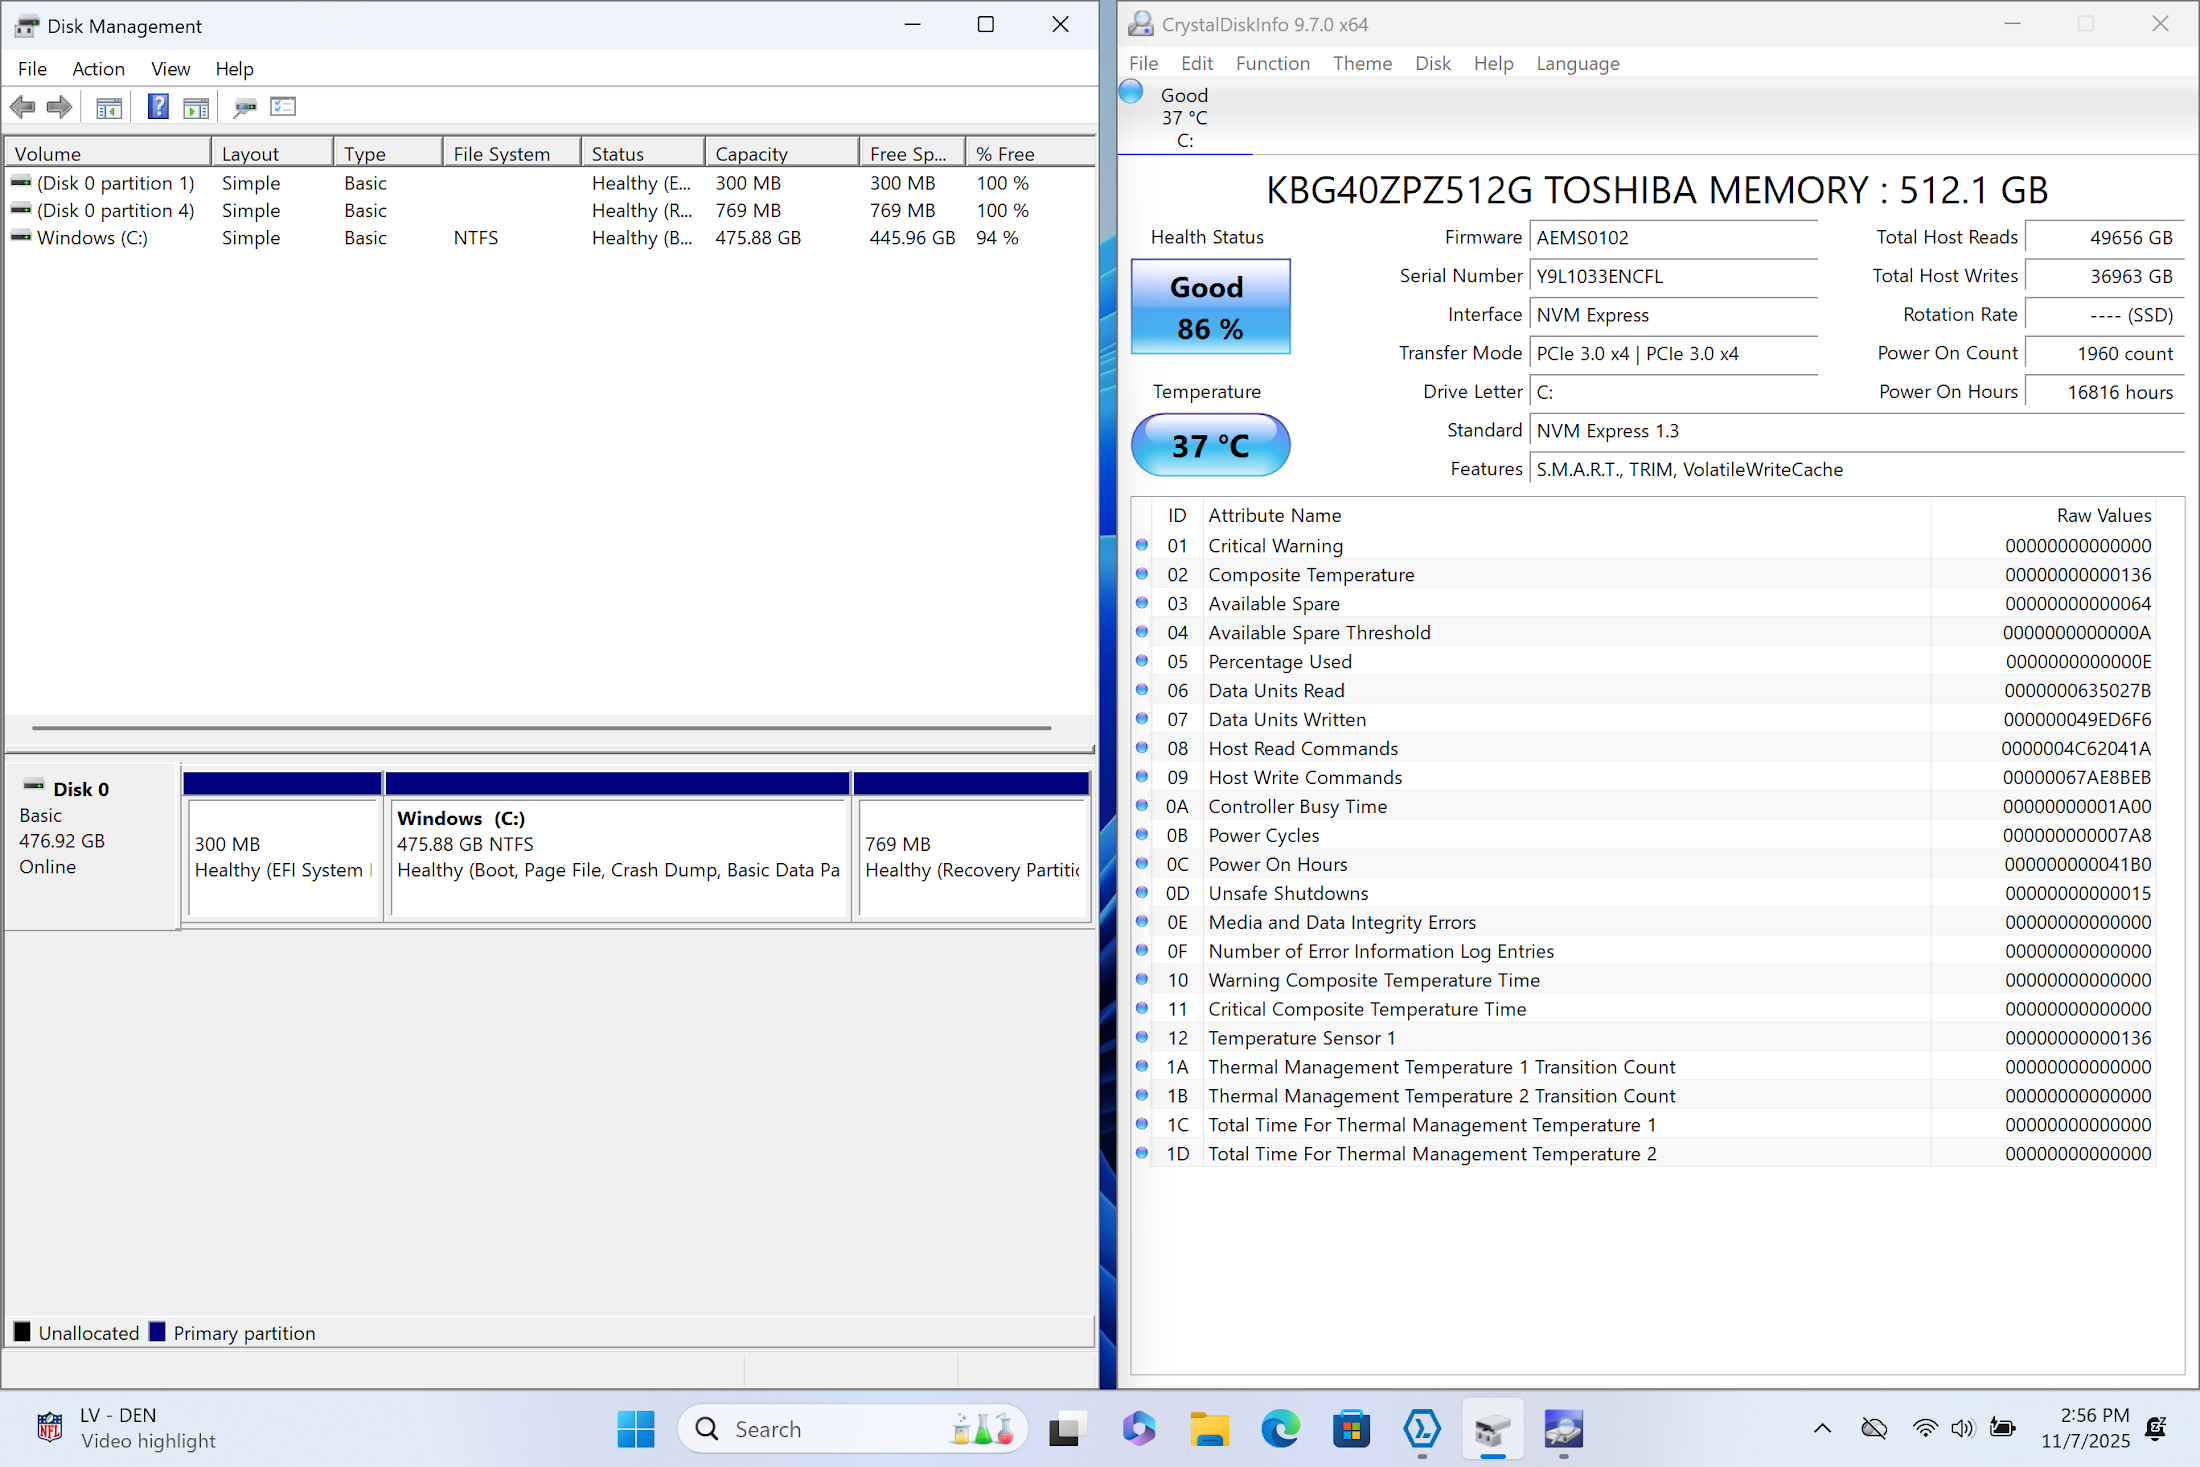Click the Back arrow in Disk Management toolbar
The image size is (2200, 1467).
point(23,107)
